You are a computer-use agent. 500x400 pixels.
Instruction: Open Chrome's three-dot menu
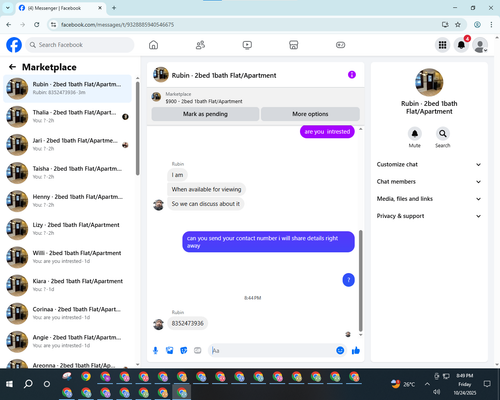click(491, 25)
